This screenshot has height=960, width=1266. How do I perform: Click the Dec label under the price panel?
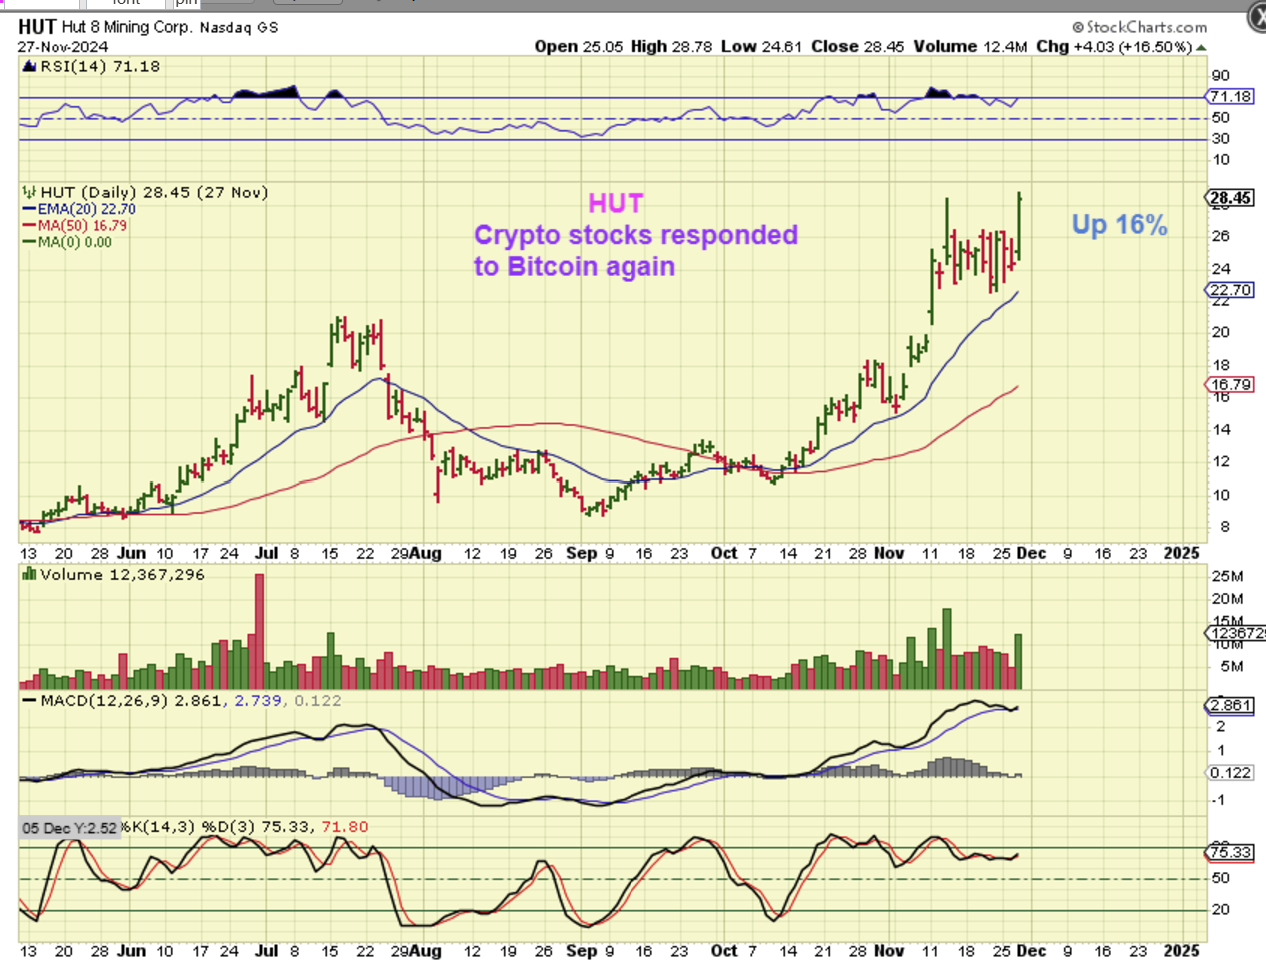click(x=1031, y=553)
